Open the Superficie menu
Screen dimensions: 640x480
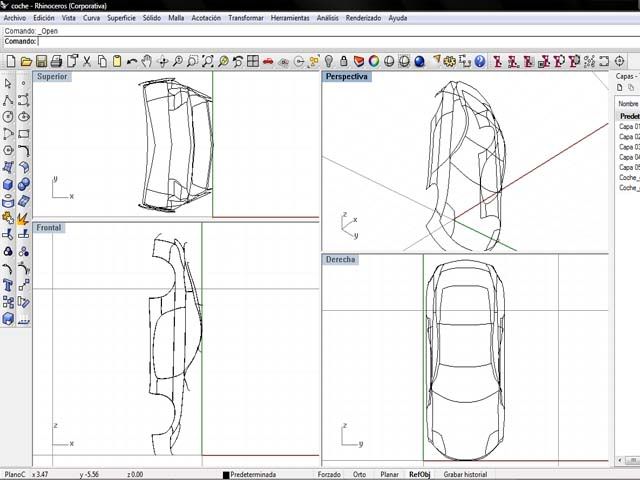click(x=121, y=18)
